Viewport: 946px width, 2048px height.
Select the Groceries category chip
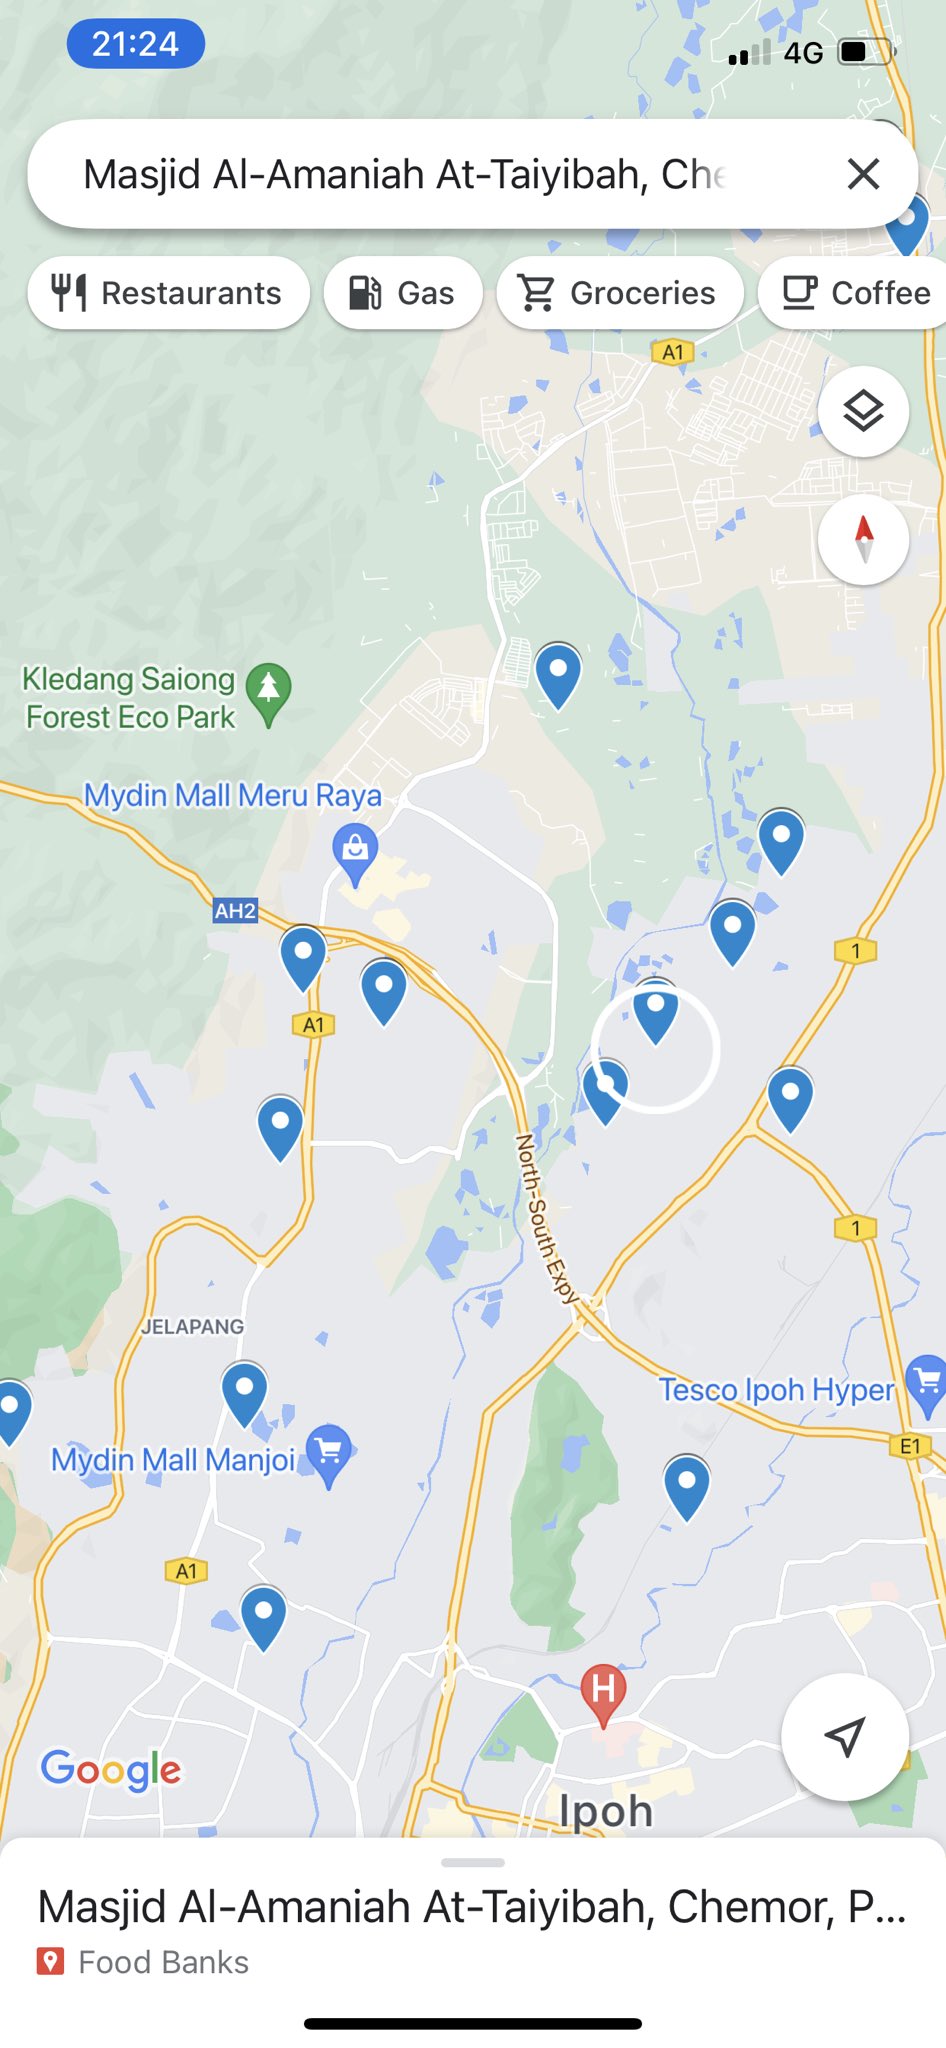pyautogui.click(x=620, y=293)
